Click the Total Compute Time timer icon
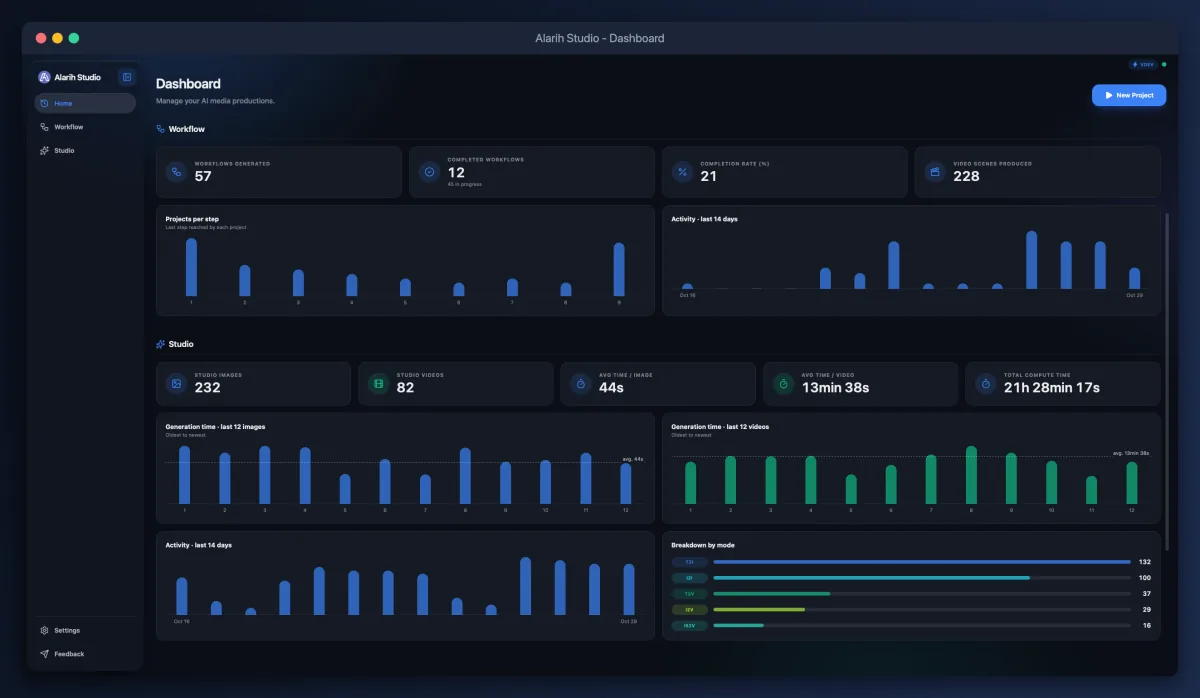1200x698 pixels. (985, 383)
